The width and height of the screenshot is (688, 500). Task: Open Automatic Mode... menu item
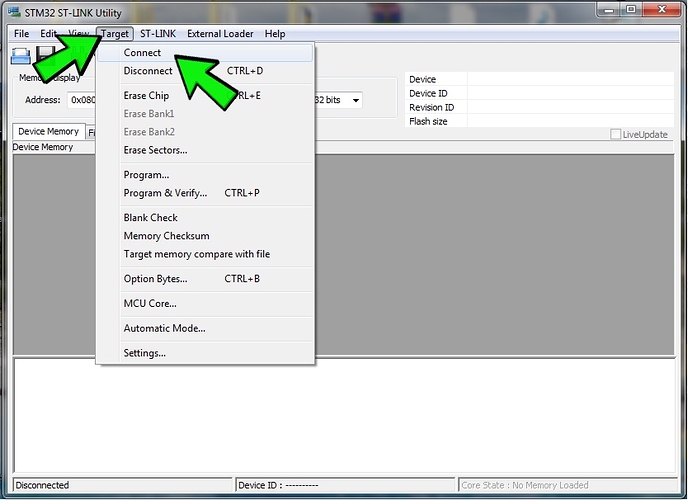pyautogui.click(x=205, y=328)
